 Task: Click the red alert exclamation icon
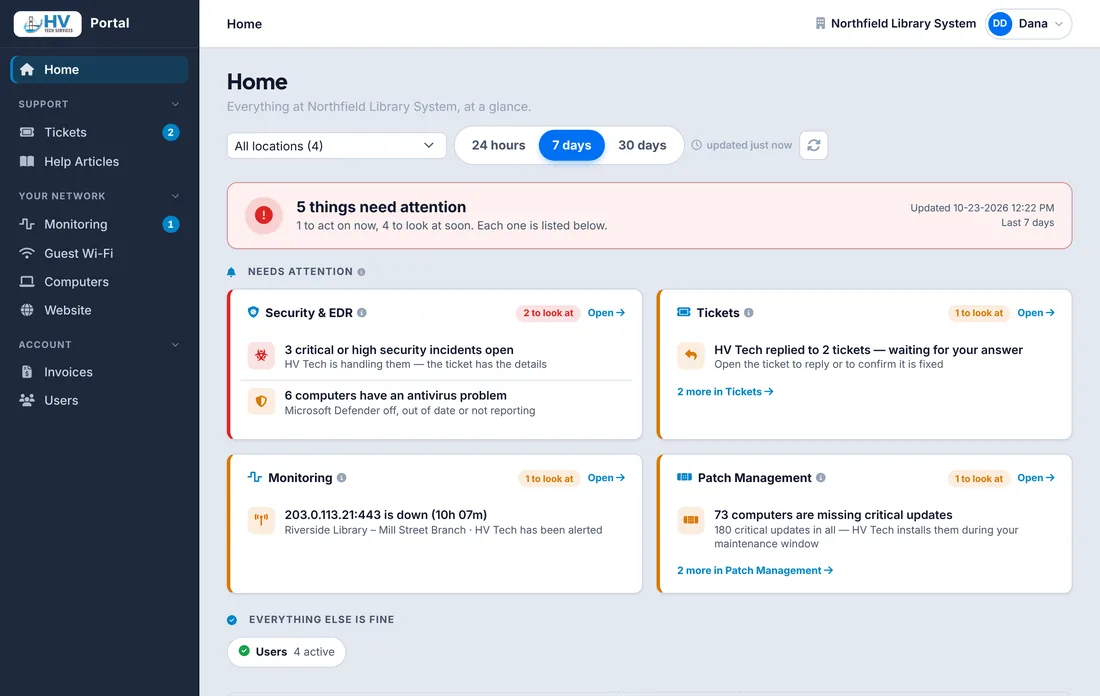coord(264,215)
